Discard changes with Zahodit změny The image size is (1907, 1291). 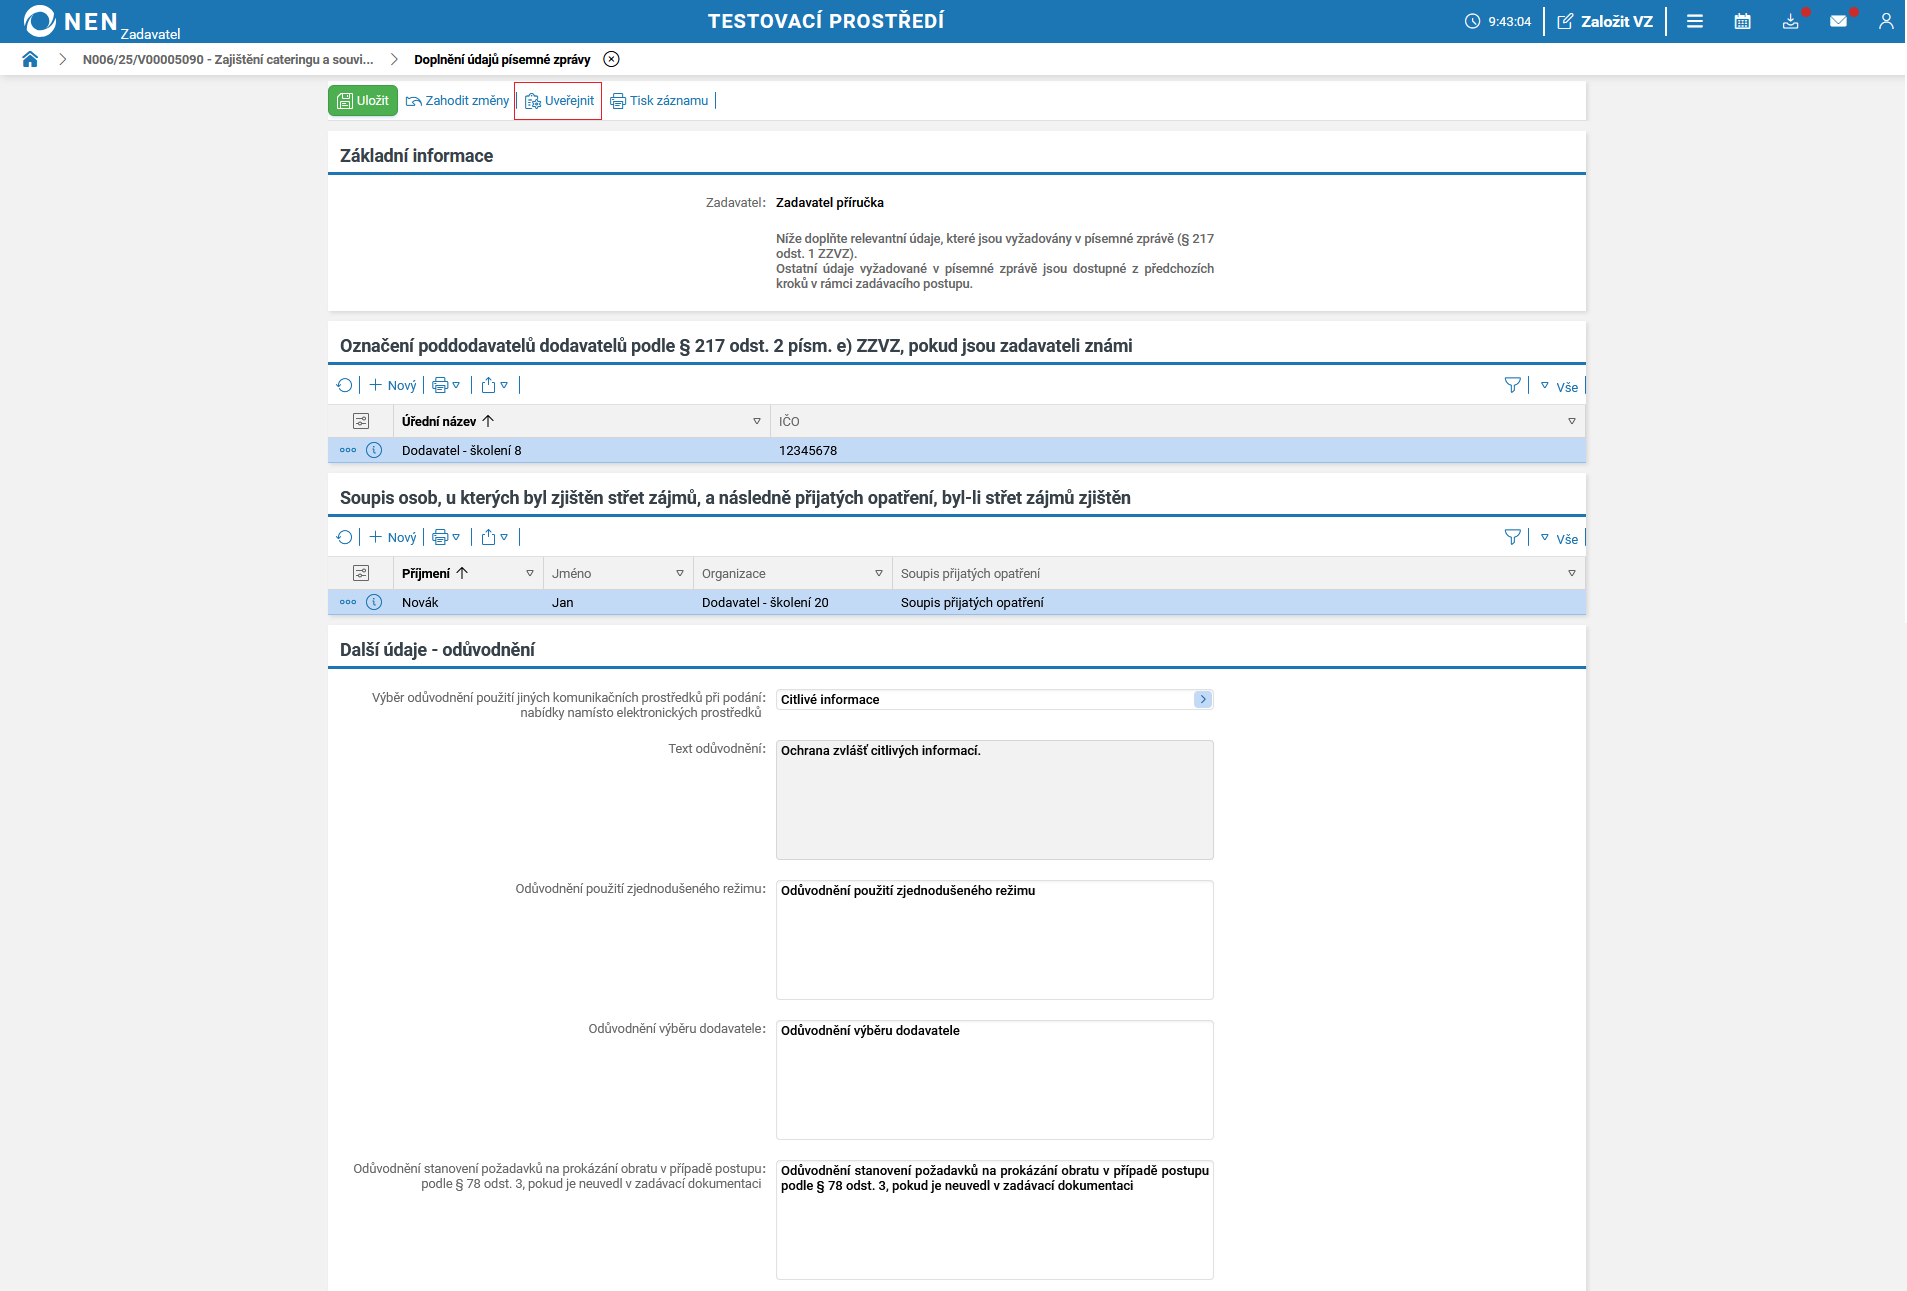click(457, 101)
